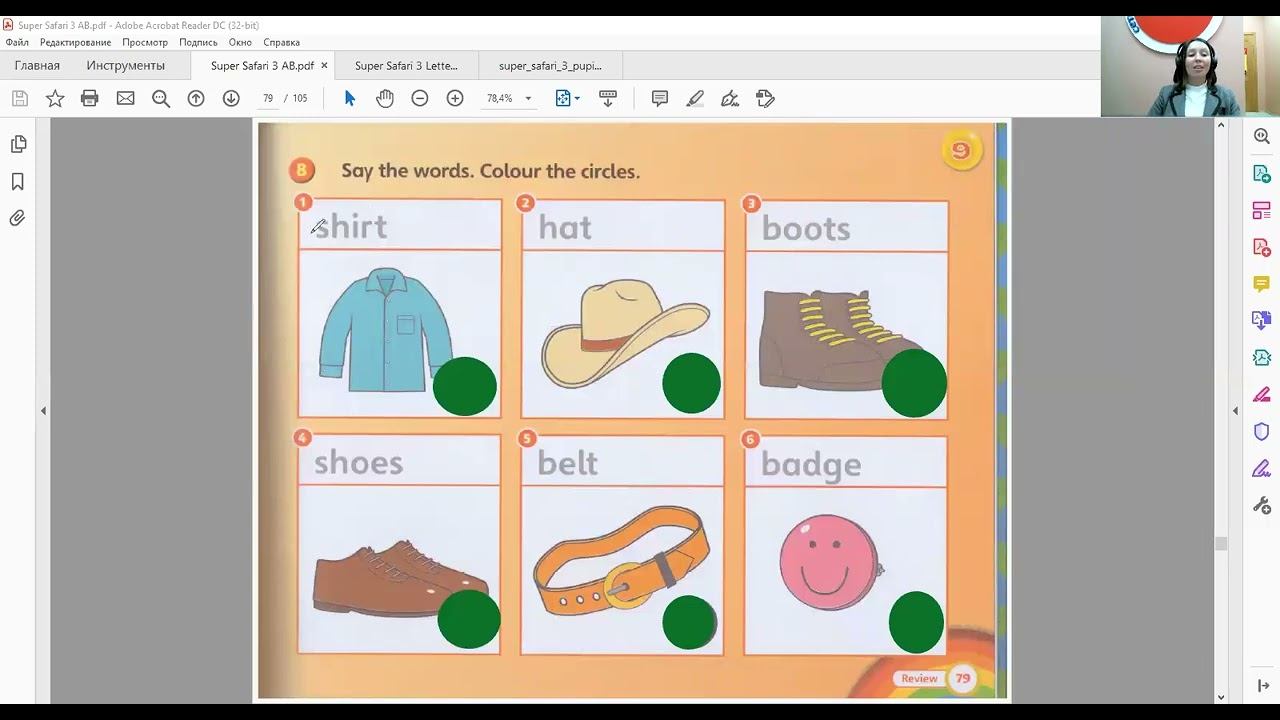
Task: Zoom out with the minus button
Action: [420, 98]
